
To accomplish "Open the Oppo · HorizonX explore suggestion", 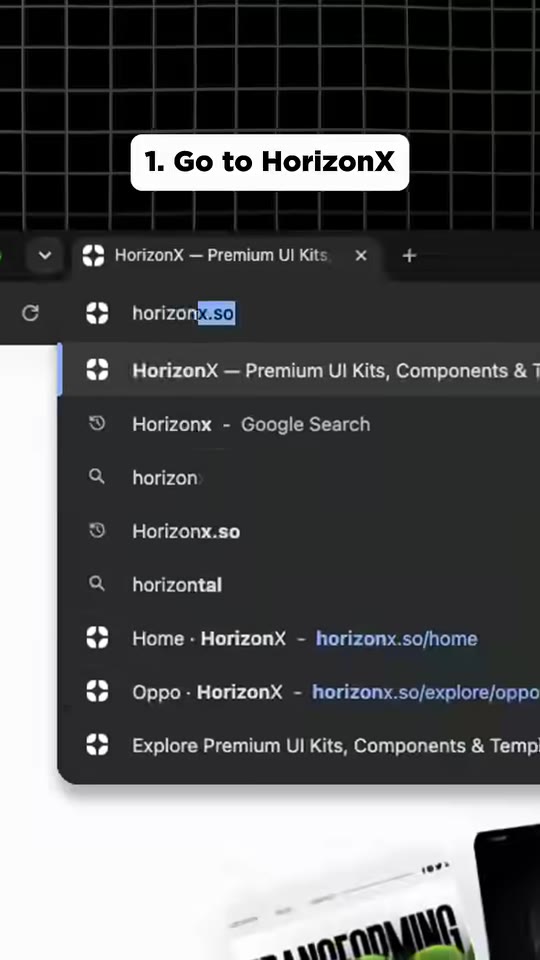I will tap(299, 692).
